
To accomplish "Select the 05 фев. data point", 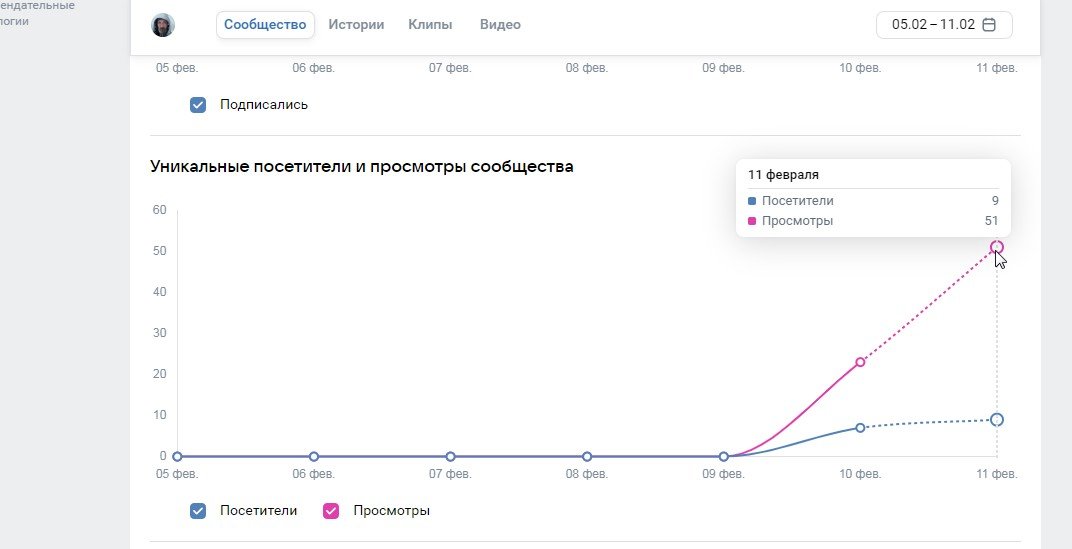I will click(178, 456).
